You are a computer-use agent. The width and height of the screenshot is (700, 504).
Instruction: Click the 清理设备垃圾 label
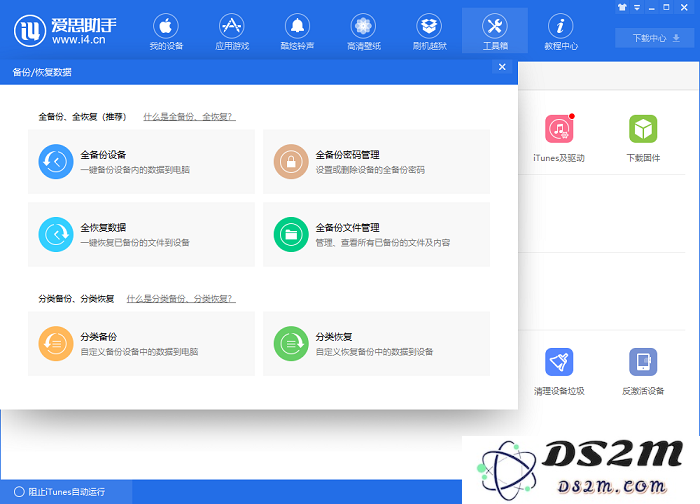pos(559,391)
